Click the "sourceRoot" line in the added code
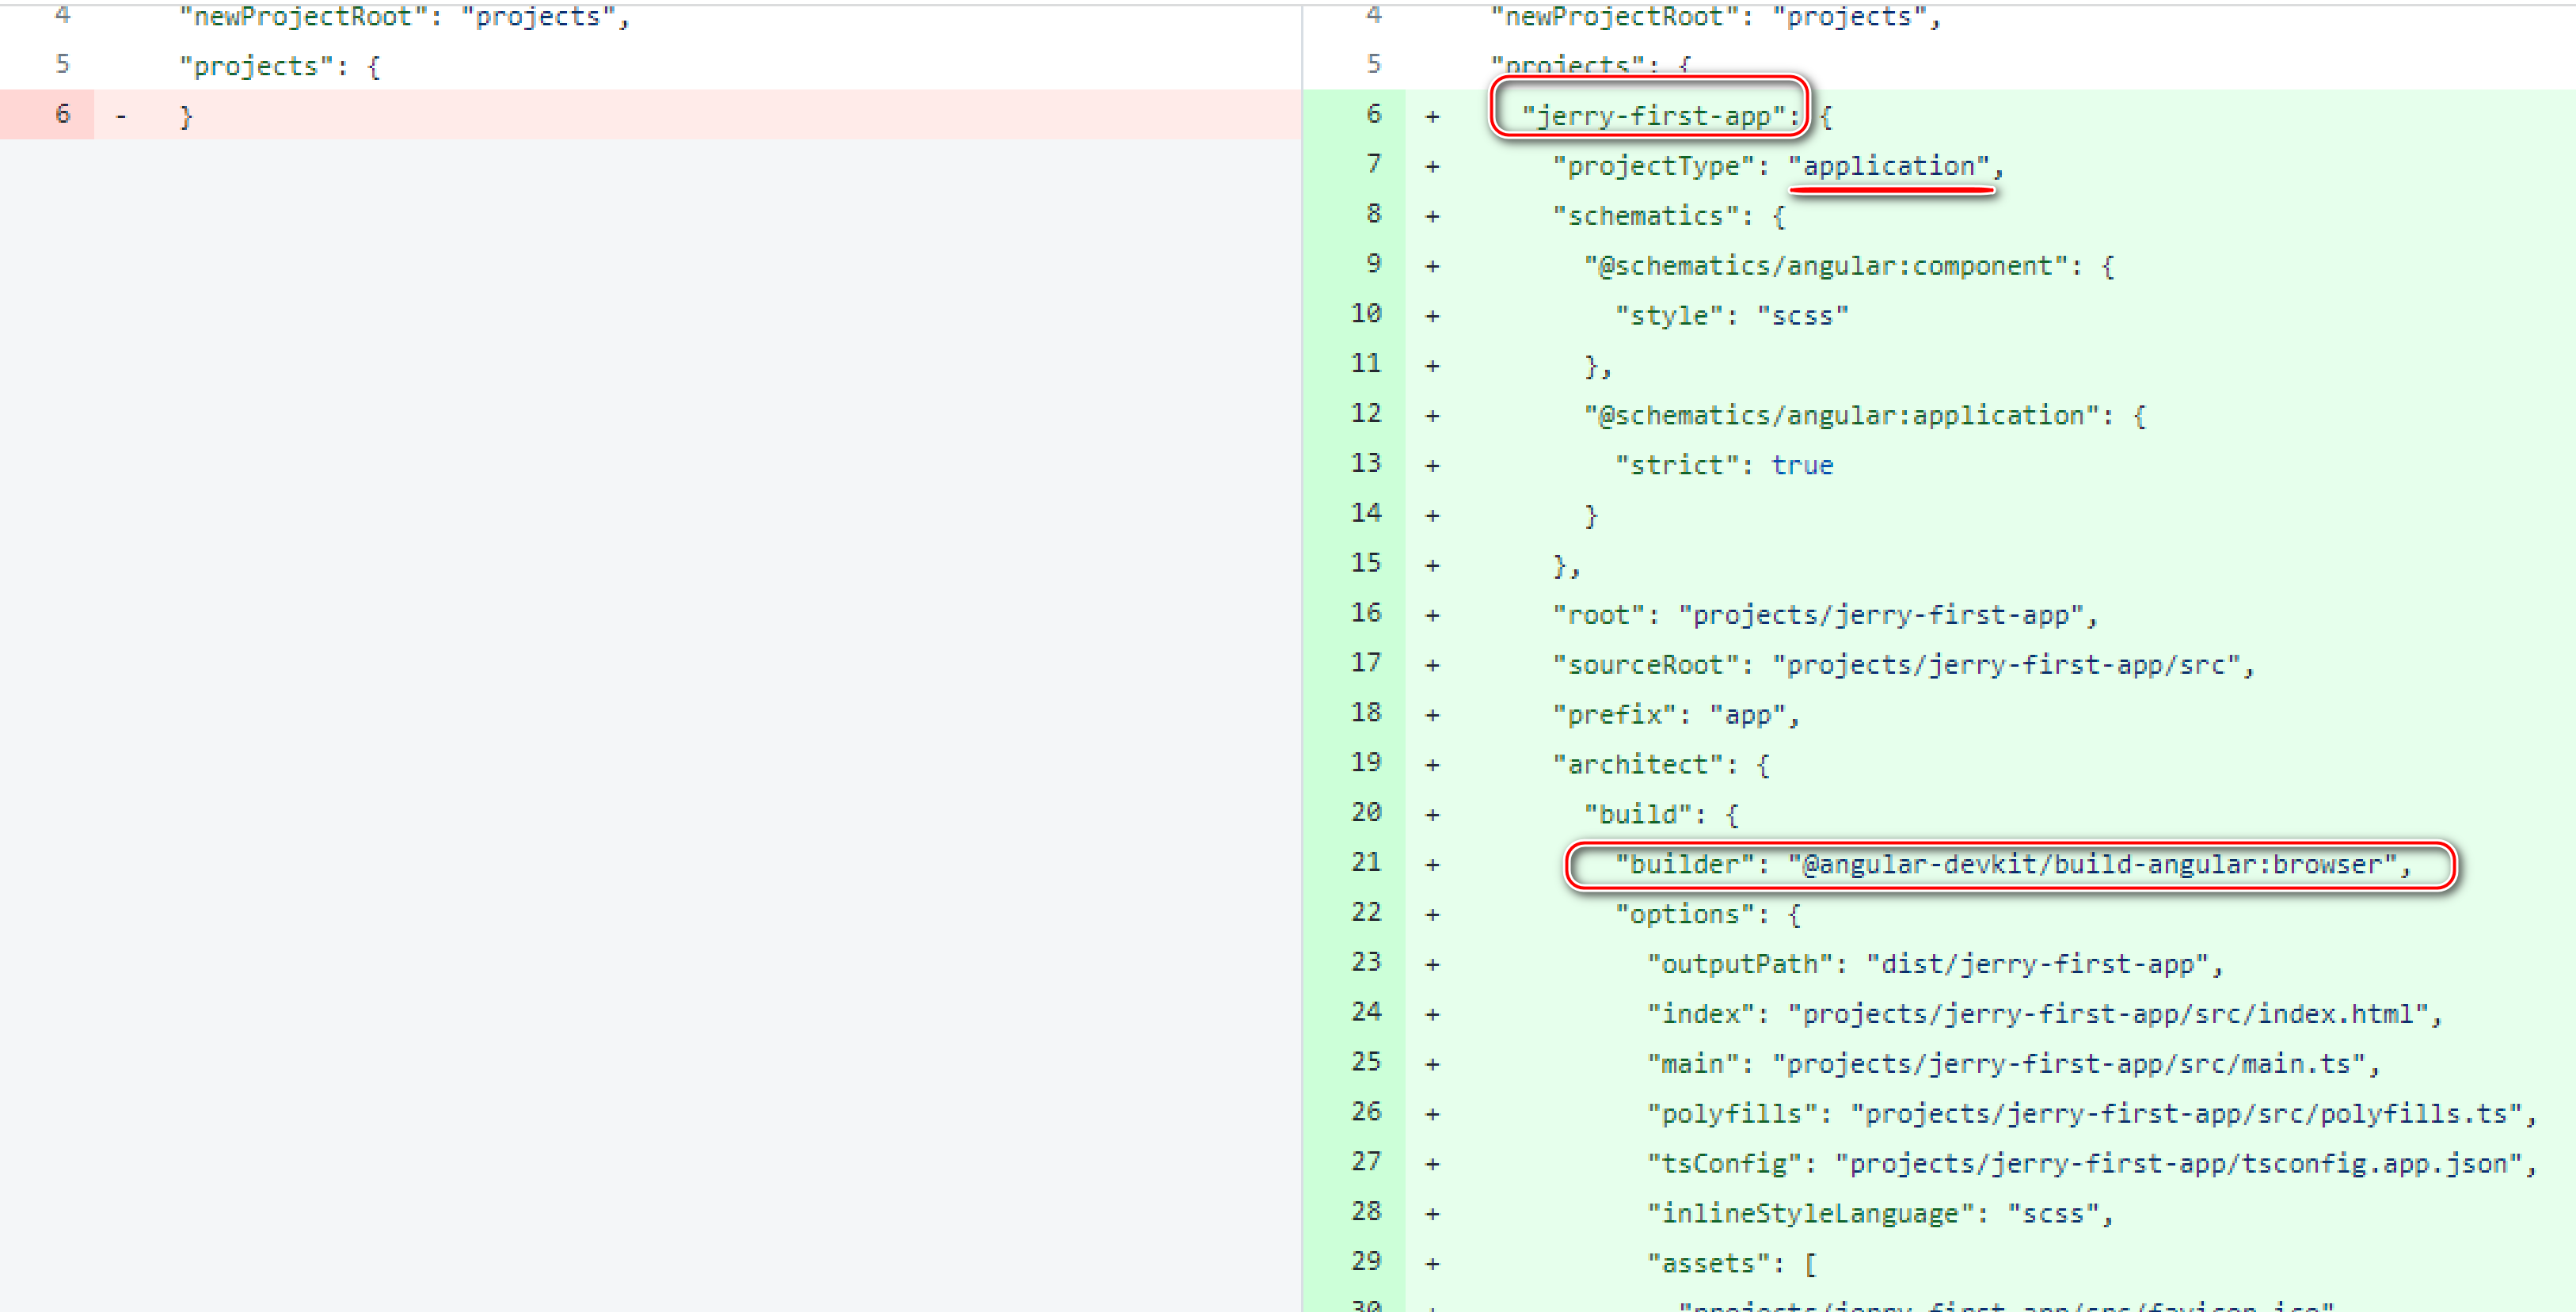2576x1312 pixels. pos(1902,665)
